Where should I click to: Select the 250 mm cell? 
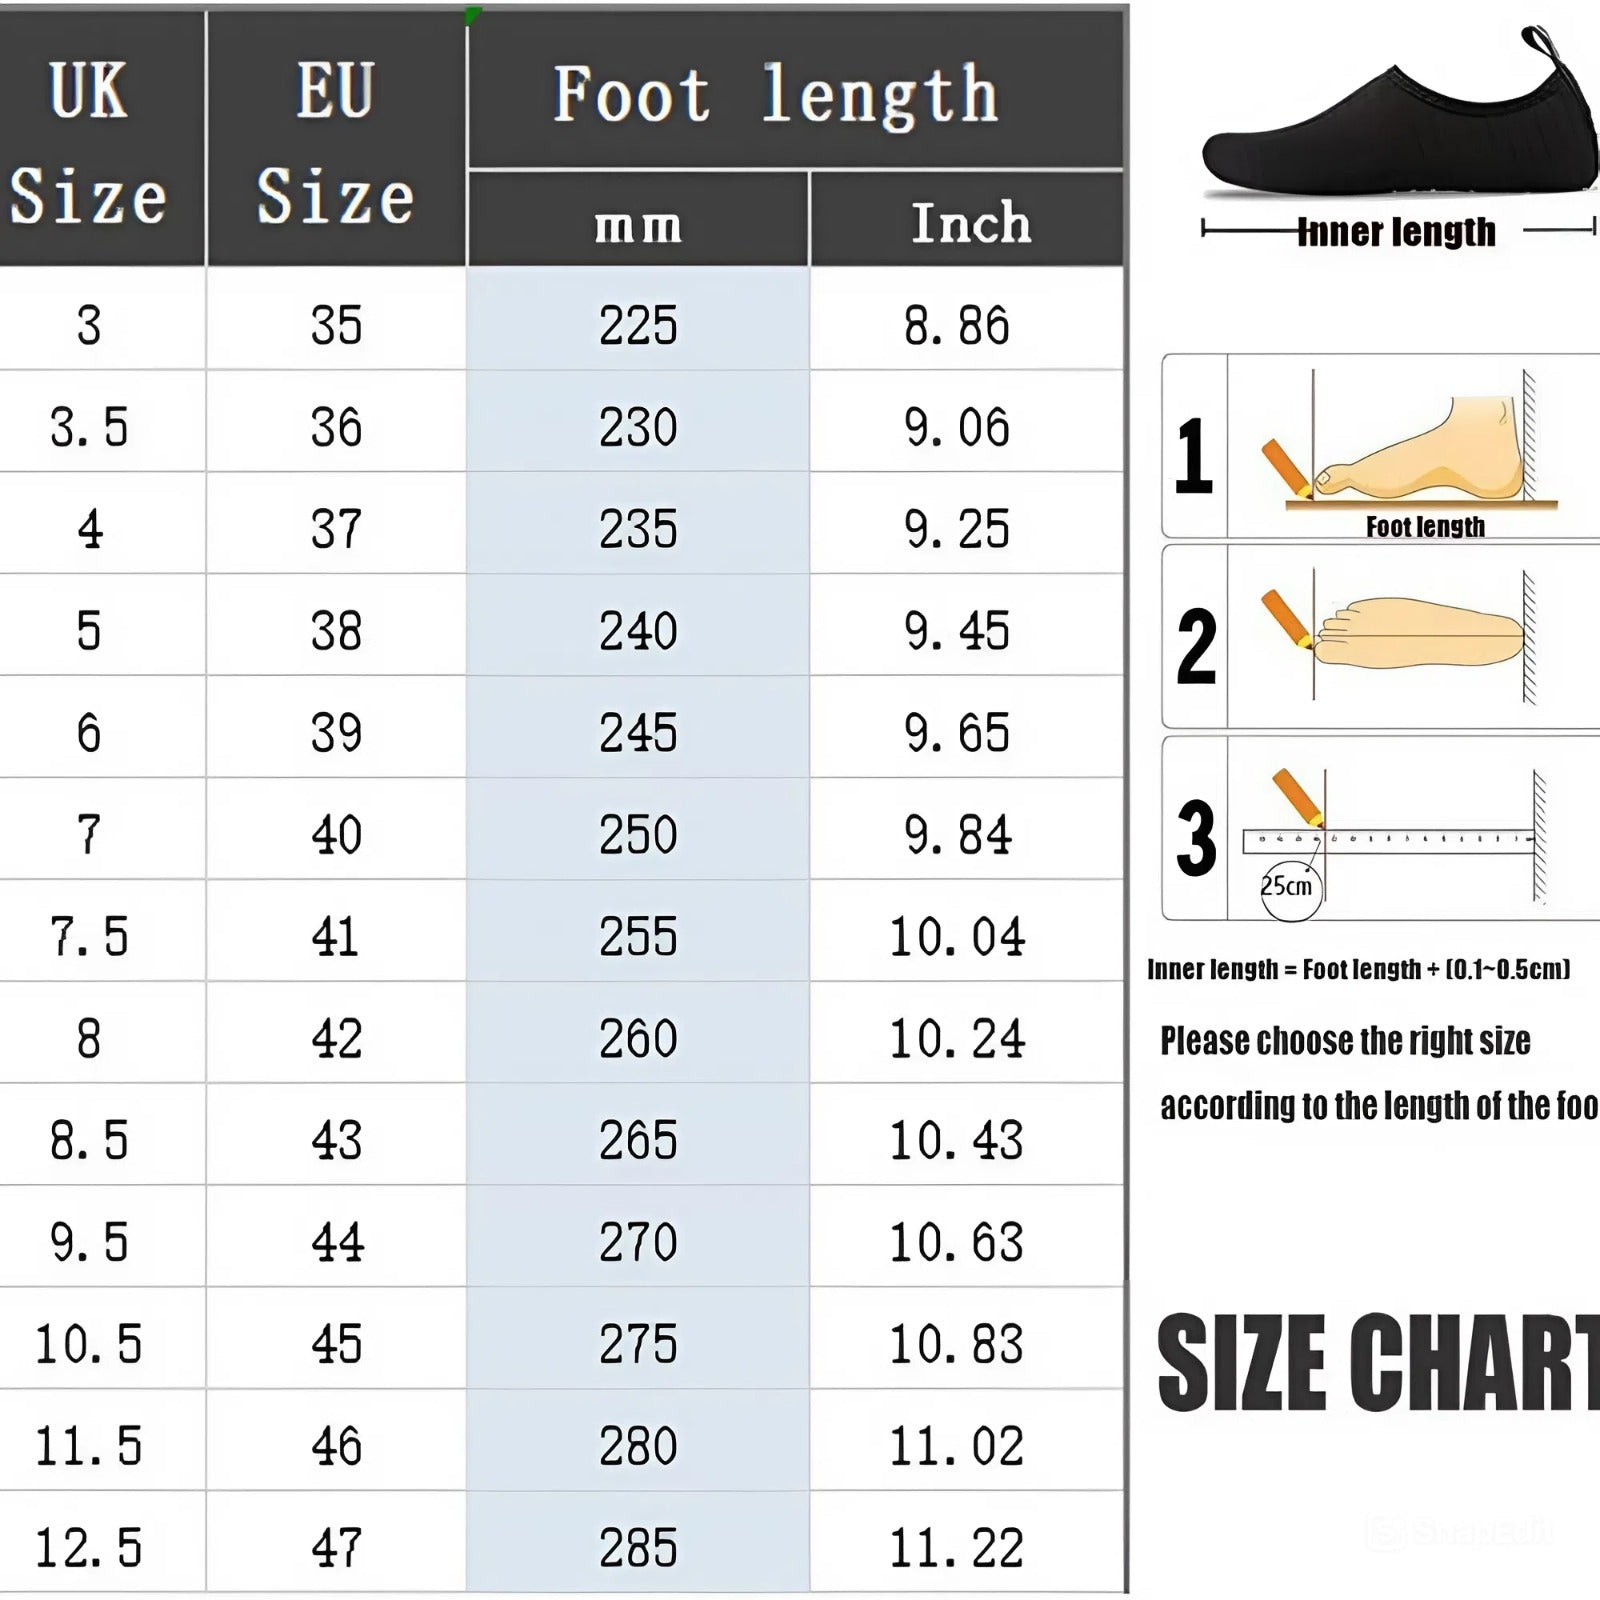point(638,834)
